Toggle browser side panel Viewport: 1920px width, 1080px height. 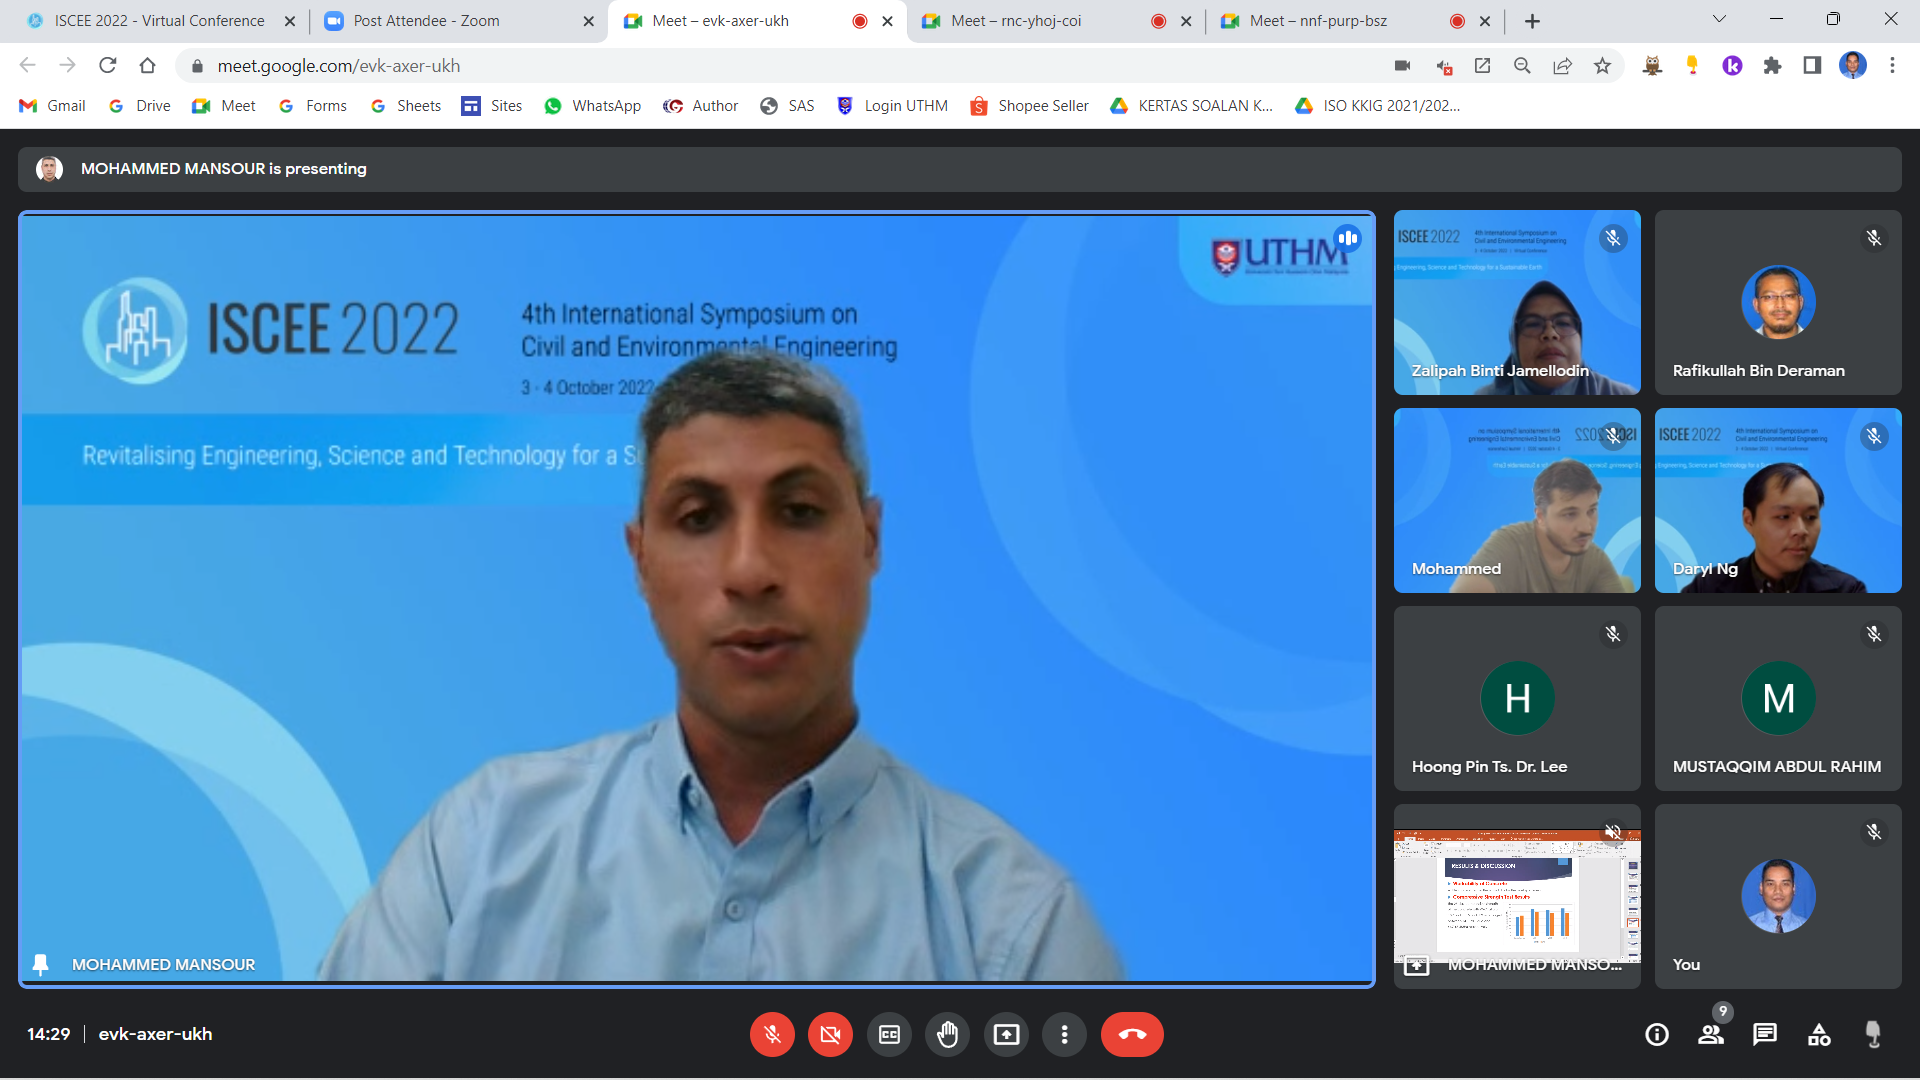coord(1812,65)
